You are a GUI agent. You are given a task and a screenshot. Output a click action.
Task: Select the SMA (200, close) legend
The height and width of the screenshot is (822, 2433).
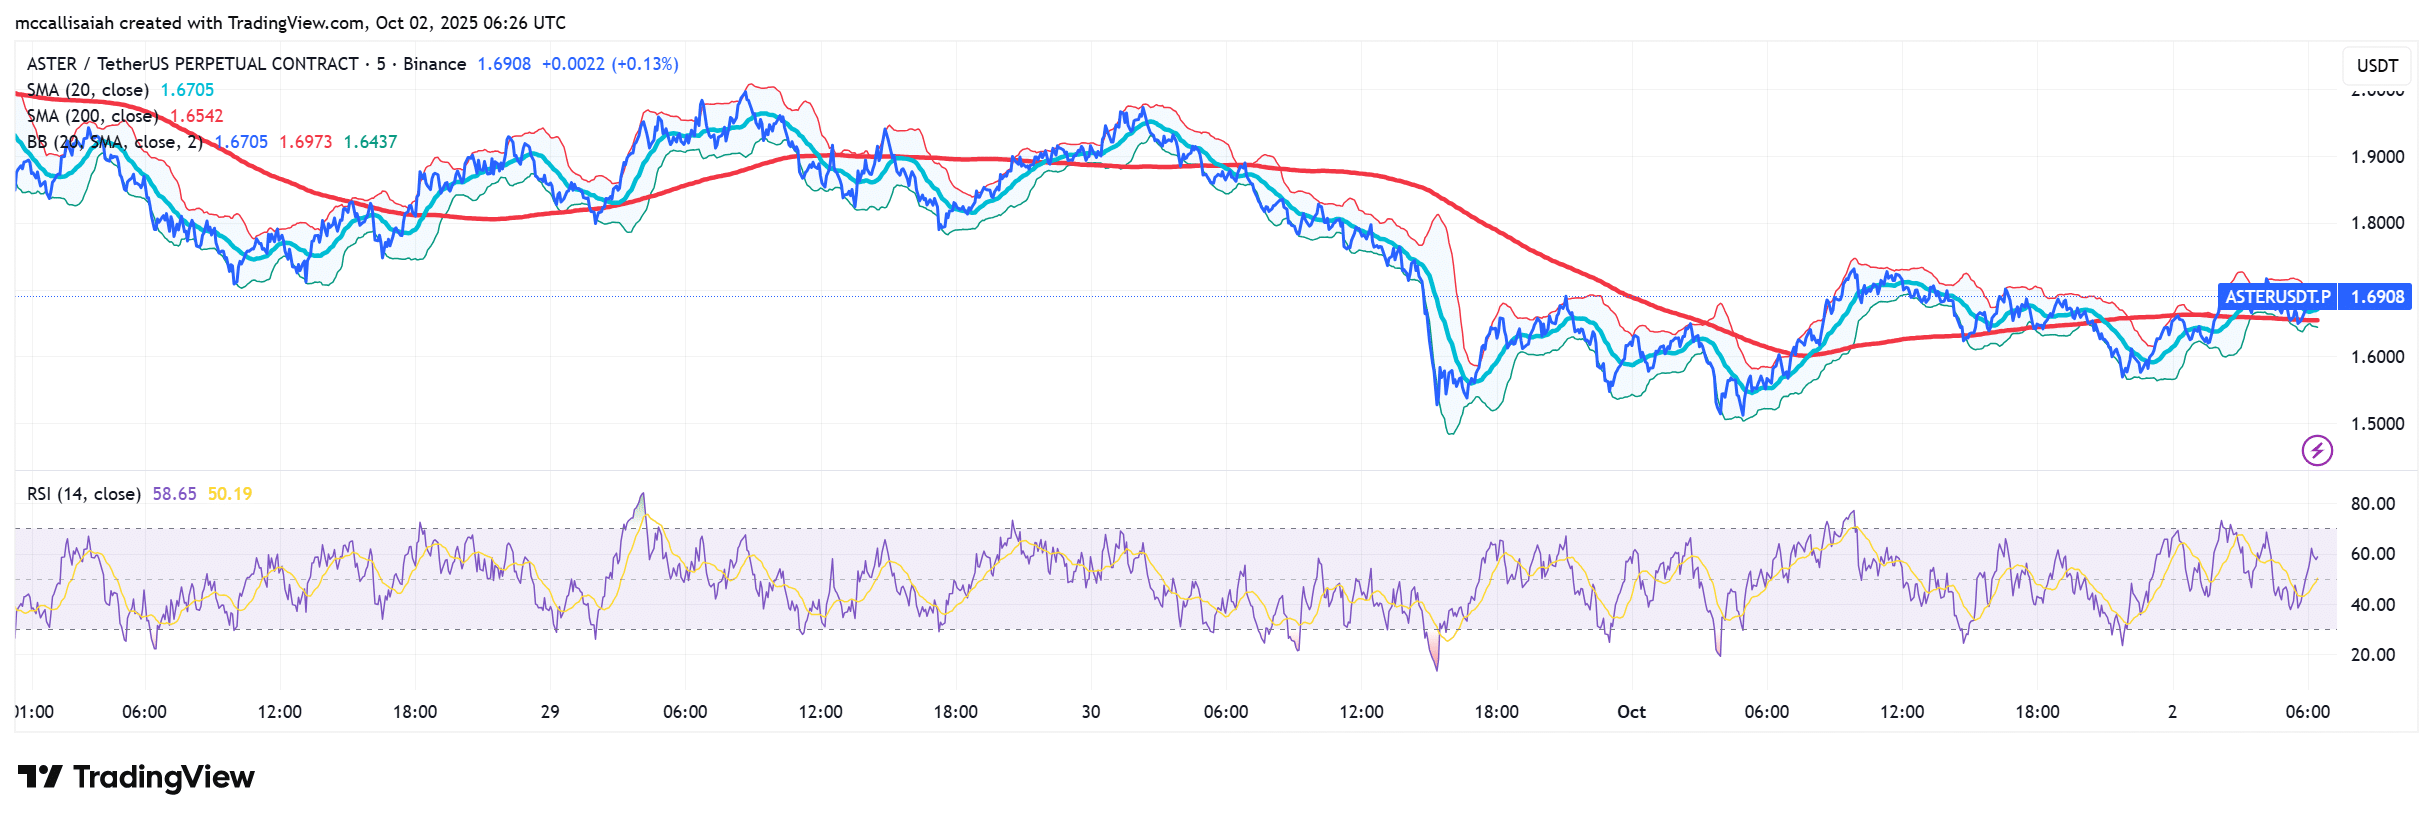[x=92, y=116]
